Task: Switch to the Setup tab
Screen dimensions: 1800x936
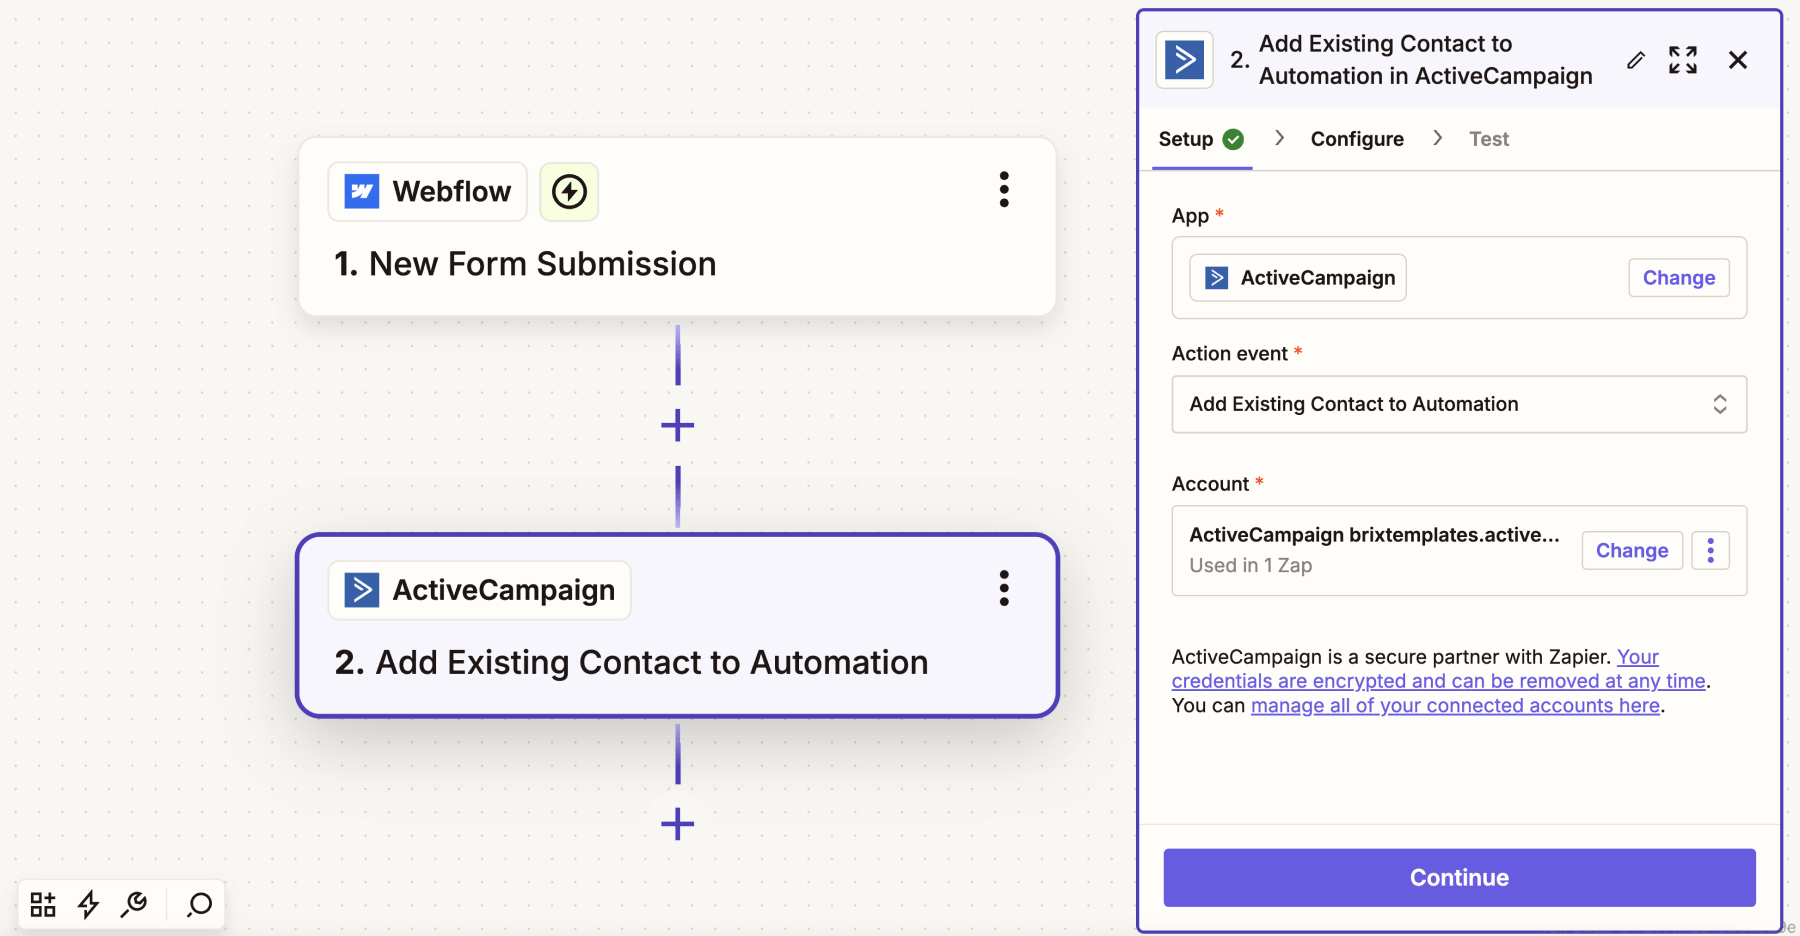Action: coord(1201,139)
